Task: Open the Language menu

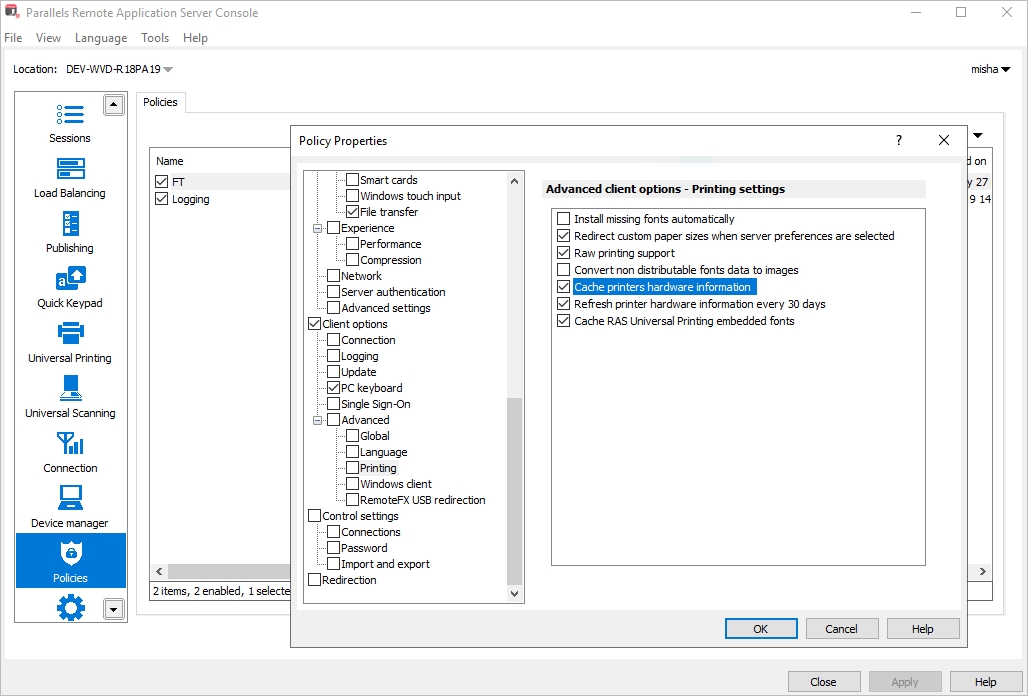Action: tap(101, 38)
